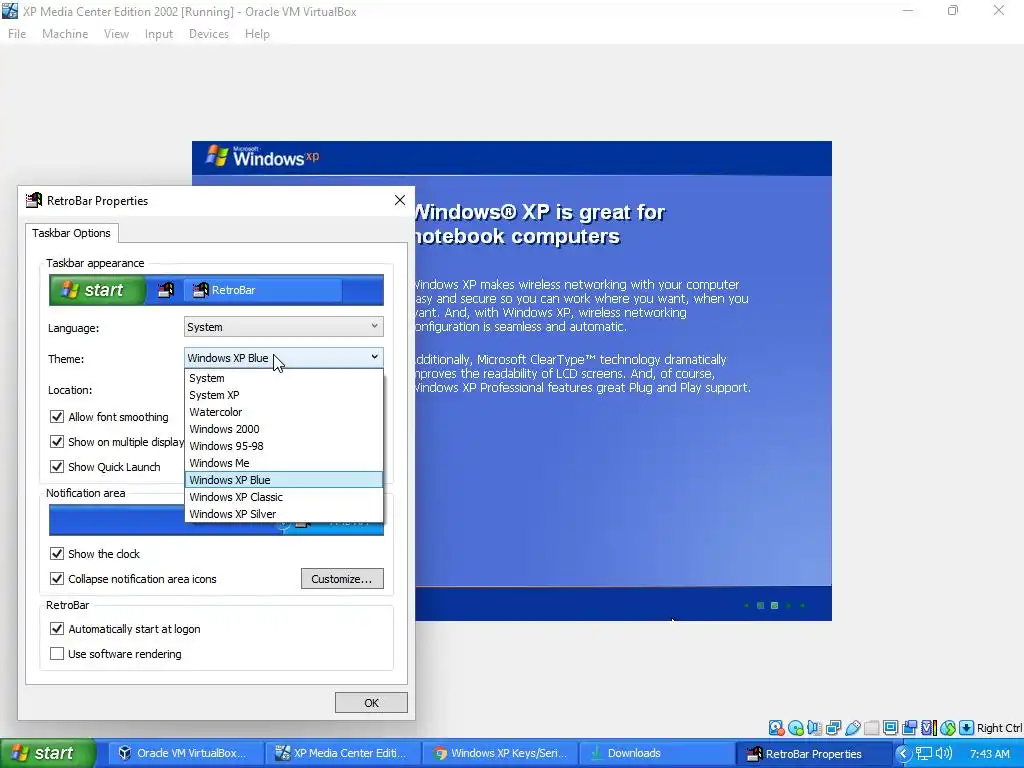Click the Windows XP logo in the tour window

[263, 157]
